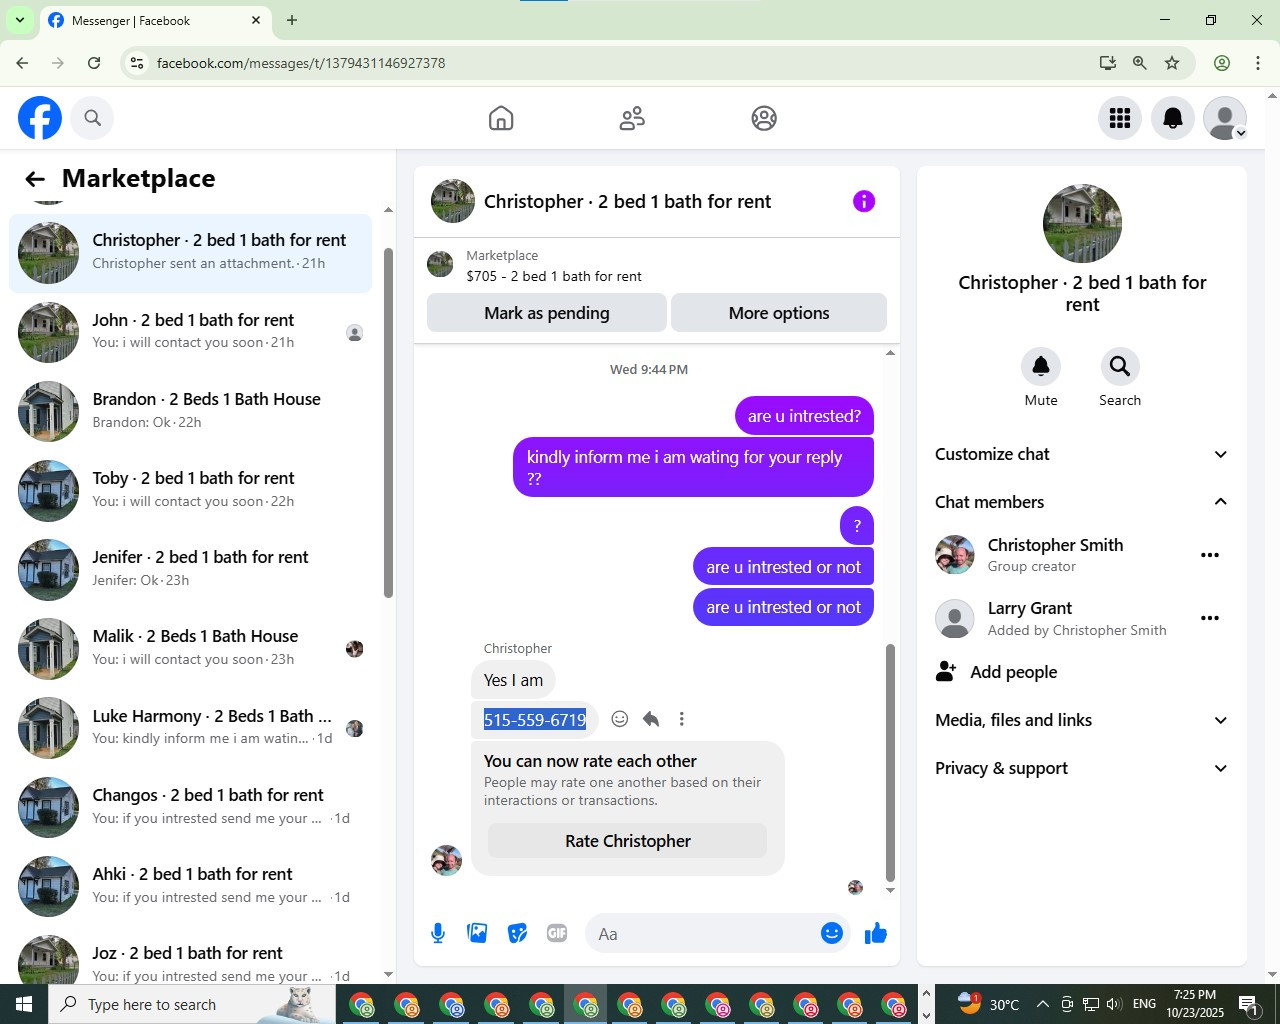Open the Chrome tab search dropdown

click(19, 20)
